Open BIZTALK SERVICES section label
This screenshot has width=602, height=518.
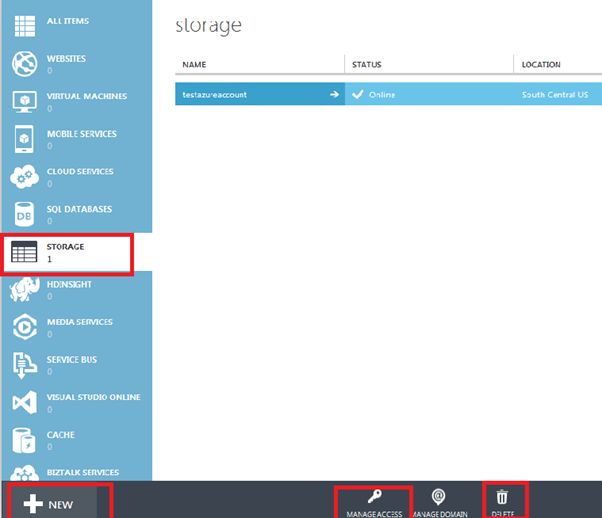coord(83,473)
